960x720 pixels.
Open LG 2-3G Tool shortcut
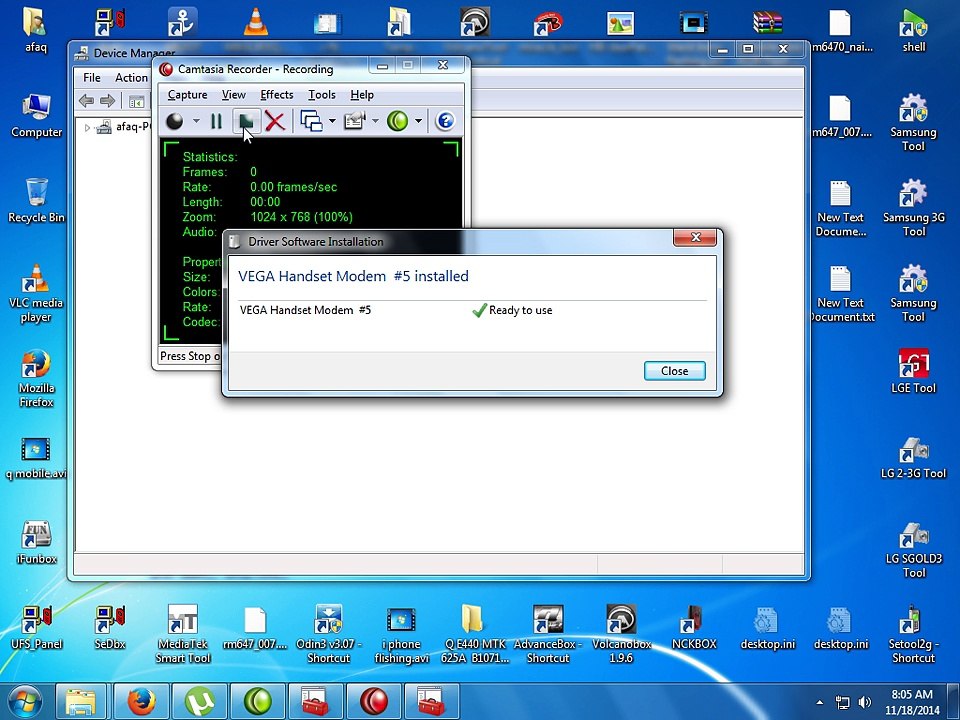tap(913, 458)
